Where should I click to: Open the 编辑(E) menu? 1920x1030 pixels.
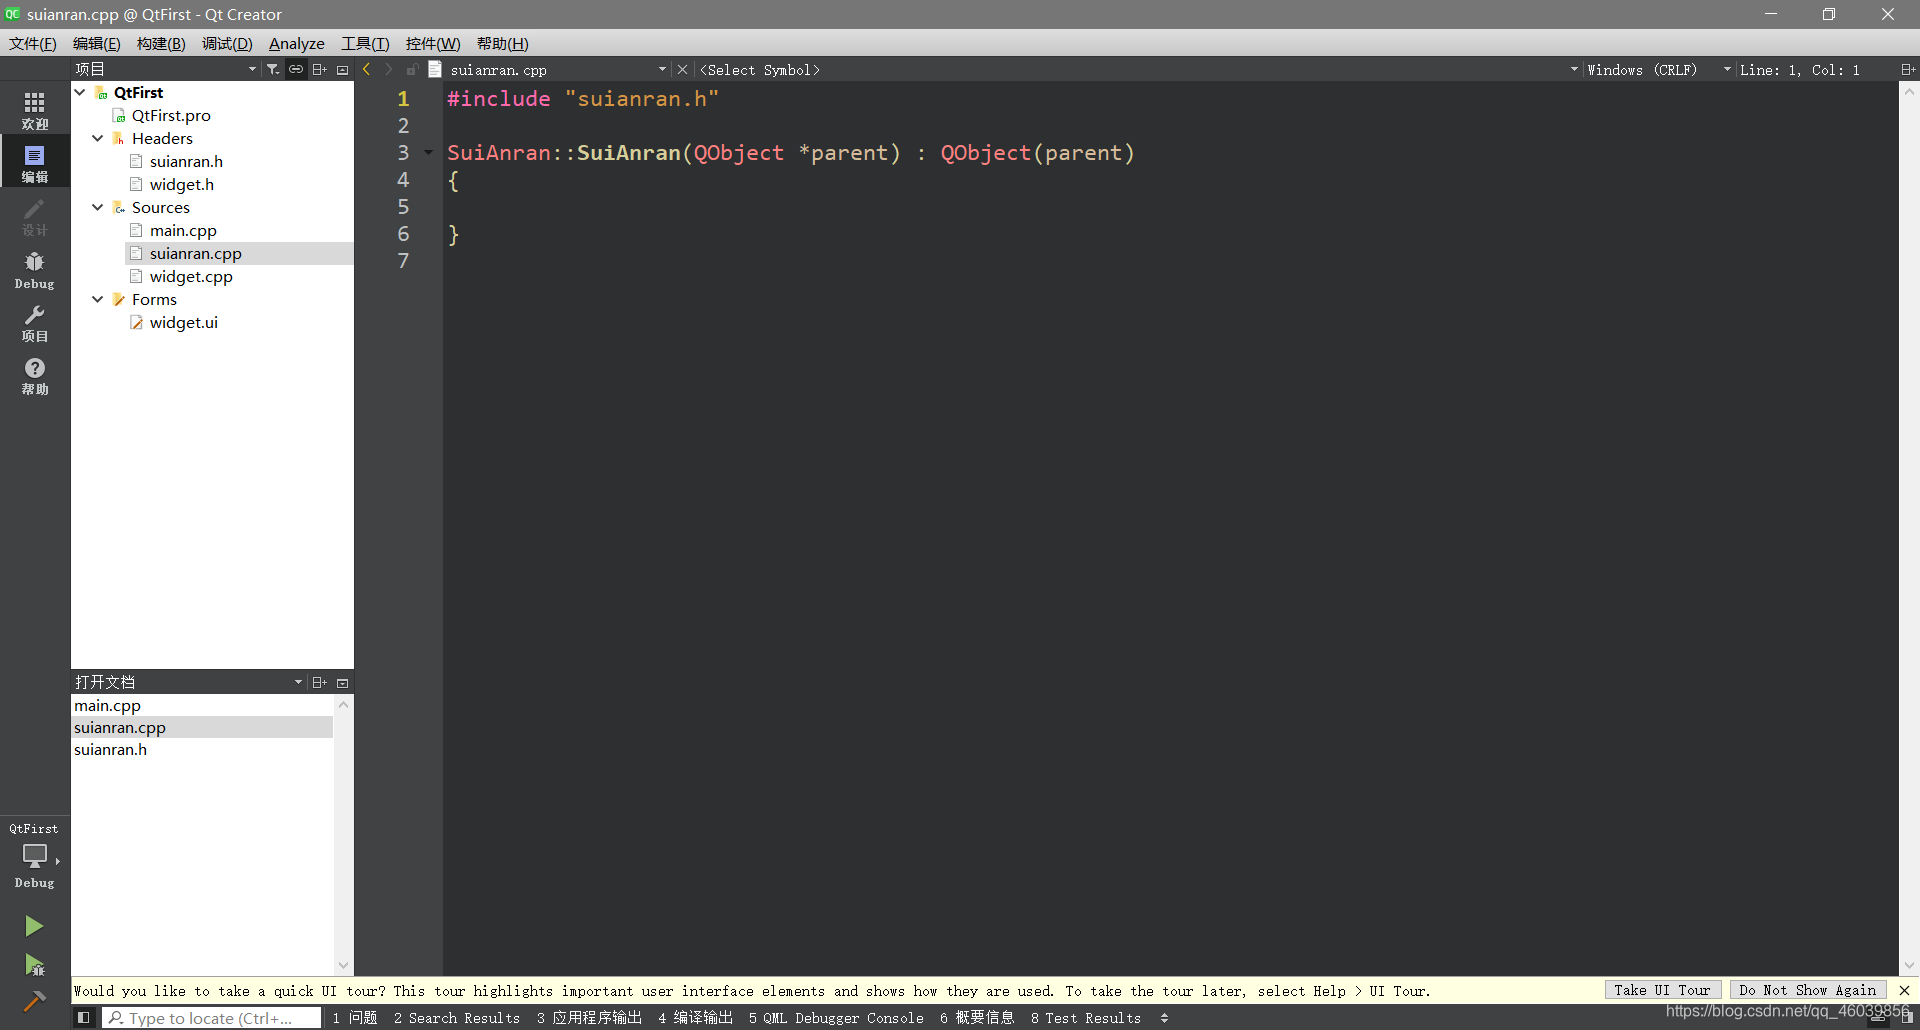(x=96, y=43)
